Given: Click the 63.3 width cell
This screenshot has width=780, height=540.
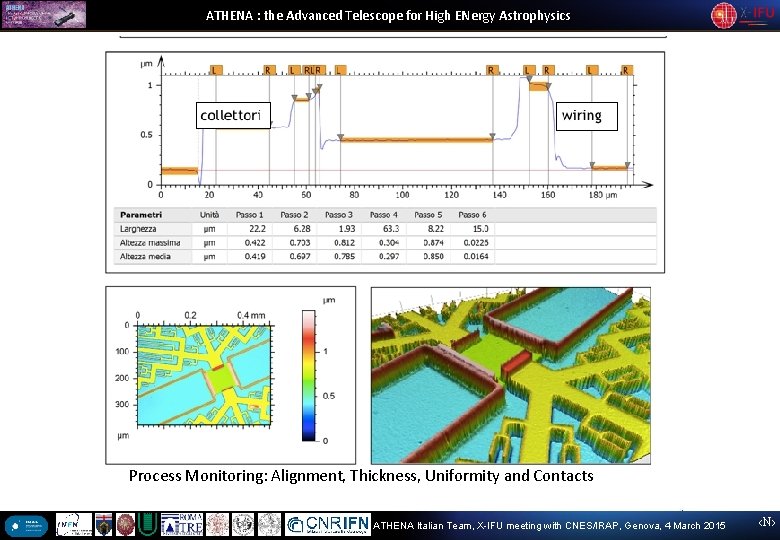Looking at the screenshot, I should [391, 229].
